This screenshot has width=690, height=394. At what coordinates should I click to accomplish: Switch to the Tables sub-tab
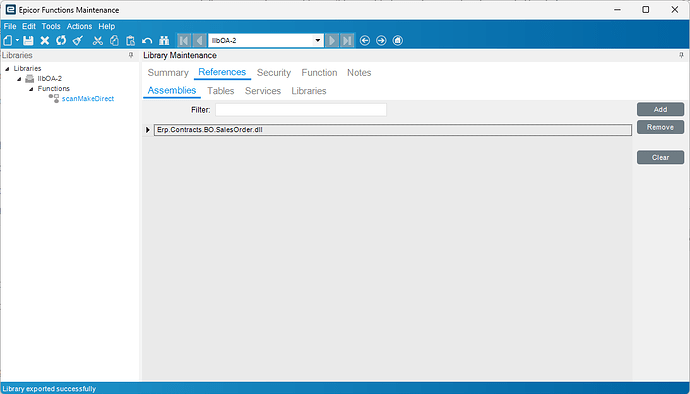point(220,91)
